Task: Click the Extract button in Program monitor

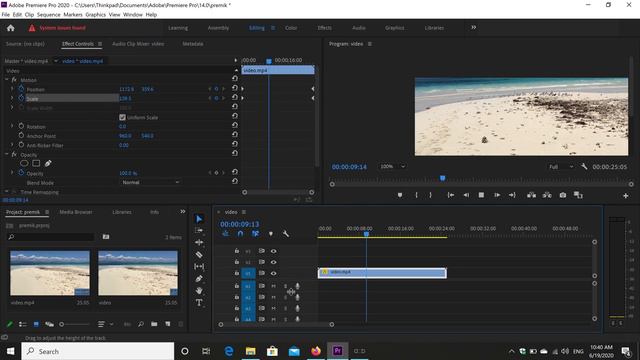Action: [547, 195]
